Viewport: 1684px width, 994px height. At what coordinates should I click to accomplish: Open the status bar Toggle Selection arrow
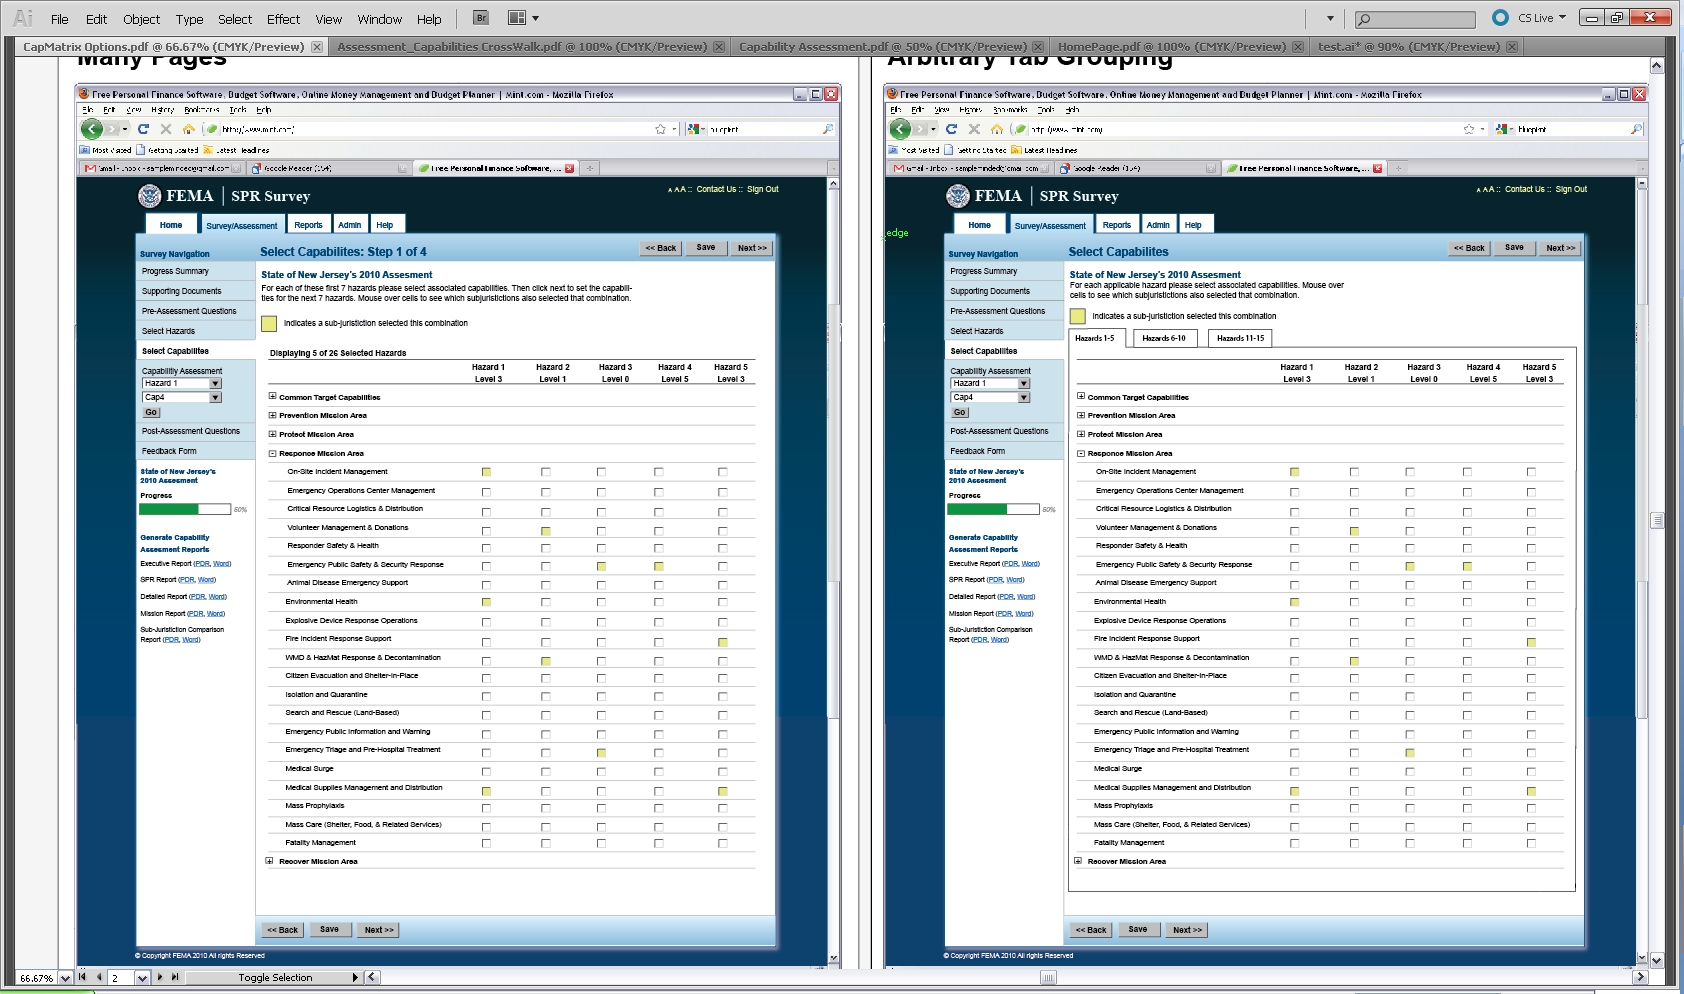click(355, 977)
